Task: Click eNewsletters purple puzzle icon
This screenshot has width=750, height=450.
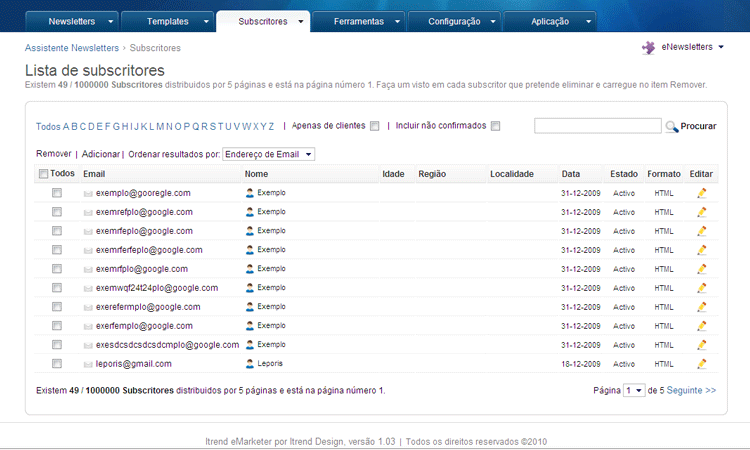Action: (x=649, y=47)
